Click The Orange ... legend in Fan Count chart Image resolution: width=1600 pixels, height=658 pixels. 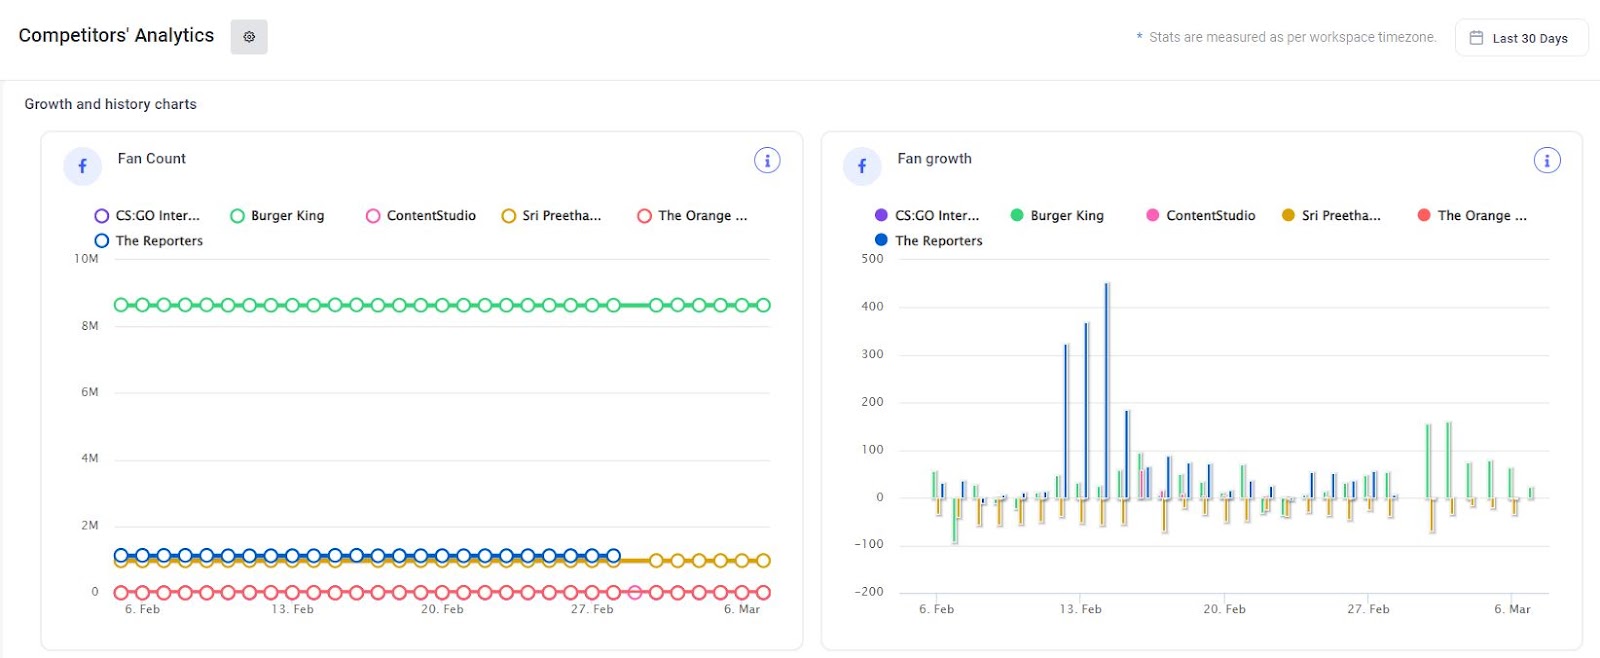[x=692, y=215]
